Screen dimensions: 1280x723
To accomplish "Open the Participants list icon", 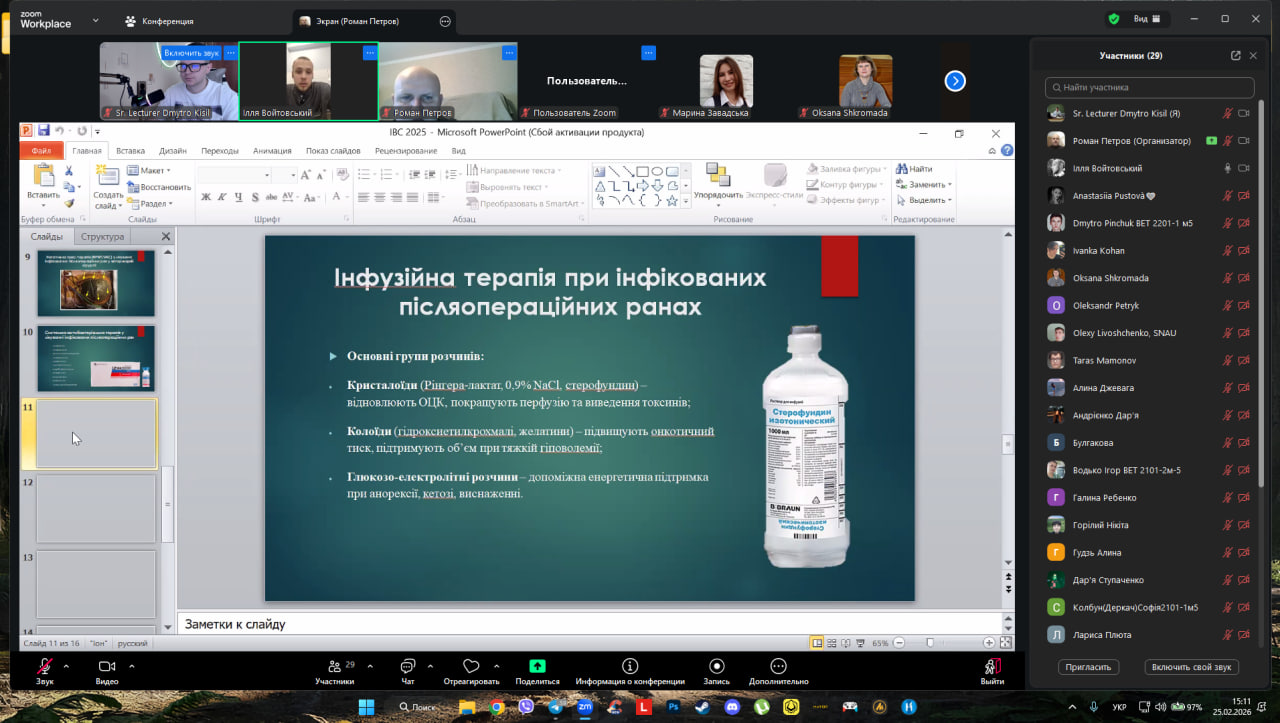I will [334, 666].
